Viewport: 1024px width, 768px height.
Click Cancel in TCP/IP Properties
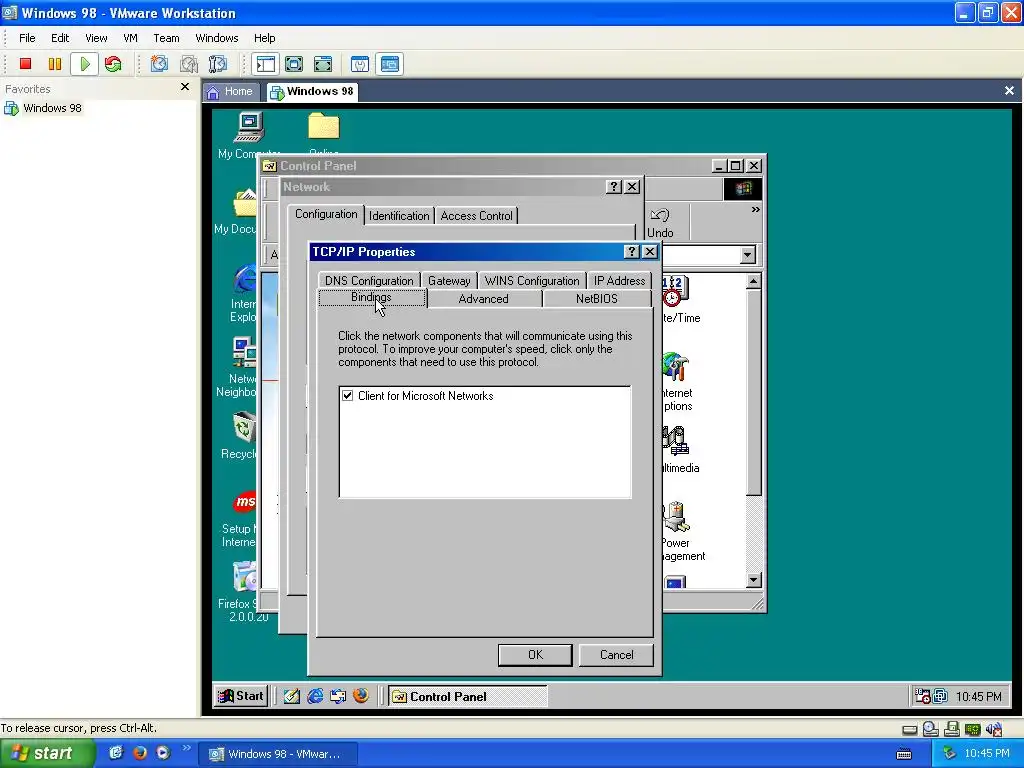click(616, 655)
